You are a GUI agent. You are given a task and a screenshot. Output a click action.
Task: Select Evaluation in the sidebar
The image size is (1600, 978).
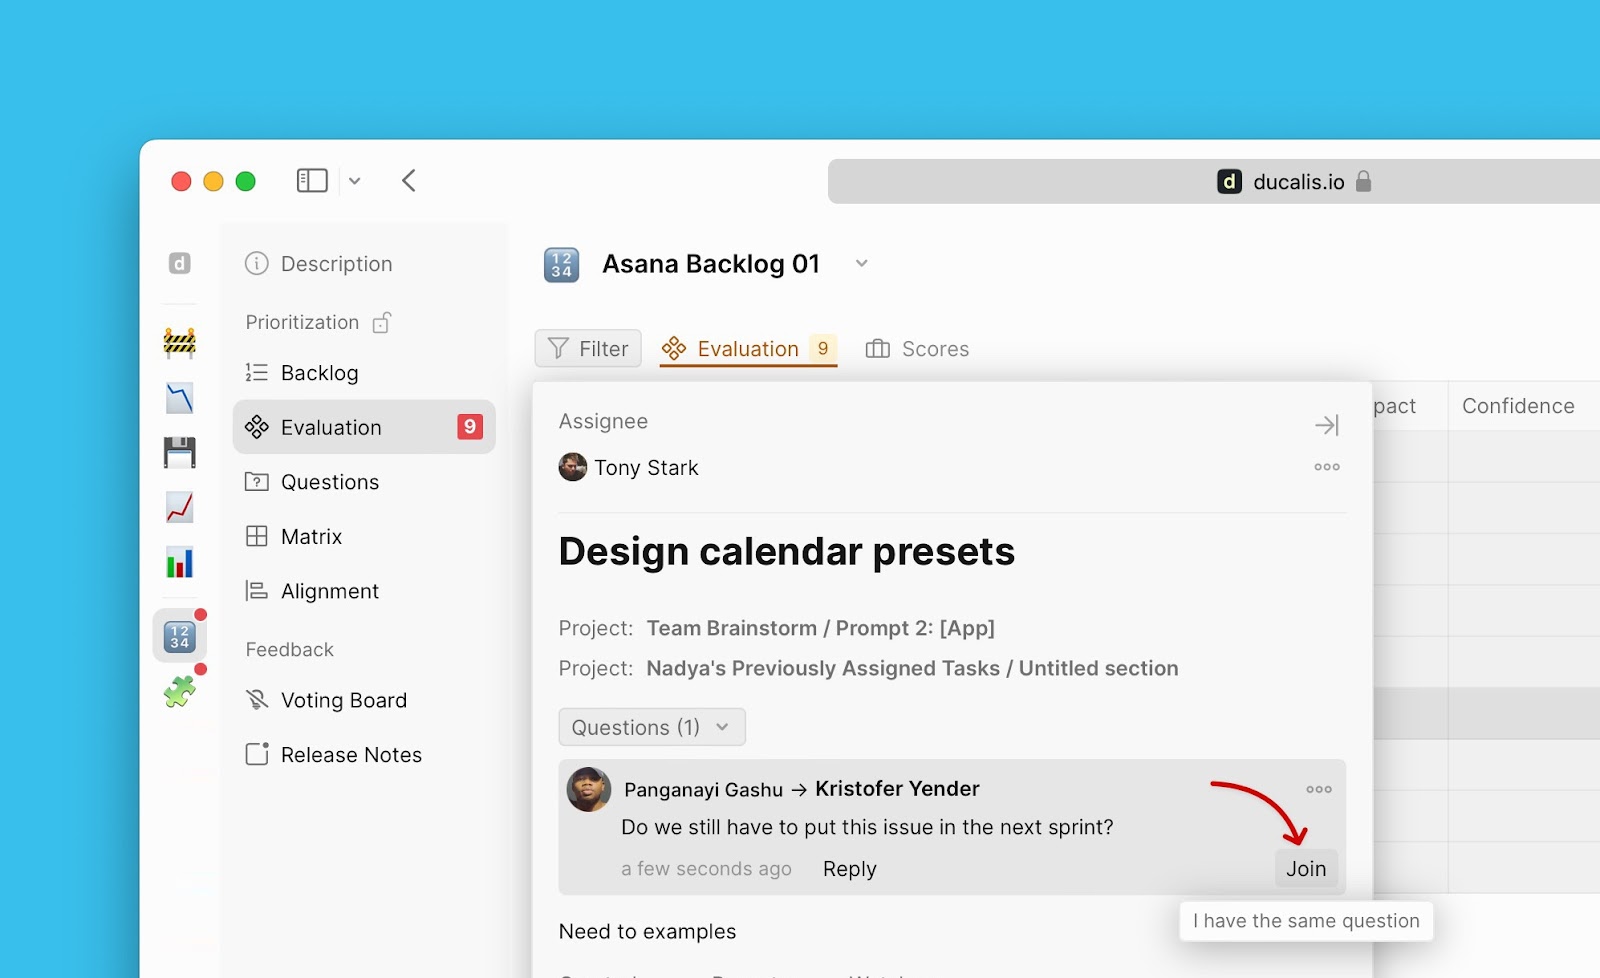(364, 427)
